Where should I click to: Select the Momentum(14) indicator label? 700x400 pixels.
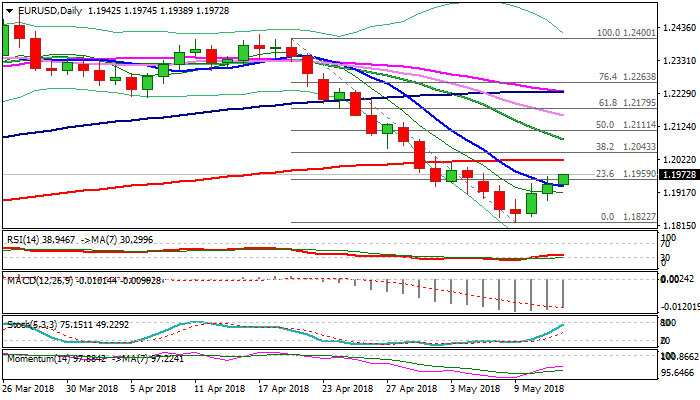[x=40, y=357]
